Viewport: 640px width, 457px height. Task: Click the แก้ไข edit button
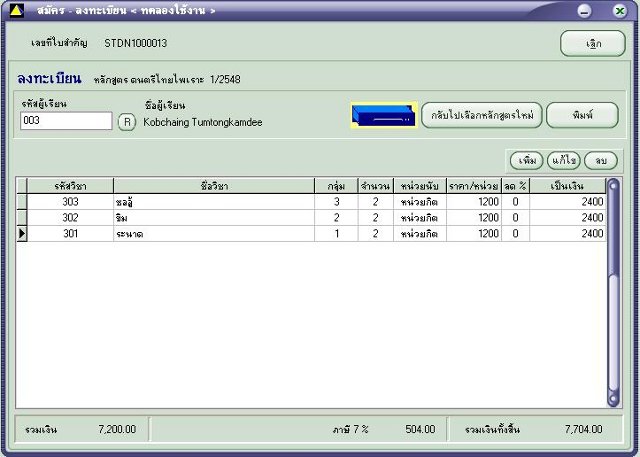(564, 160)
